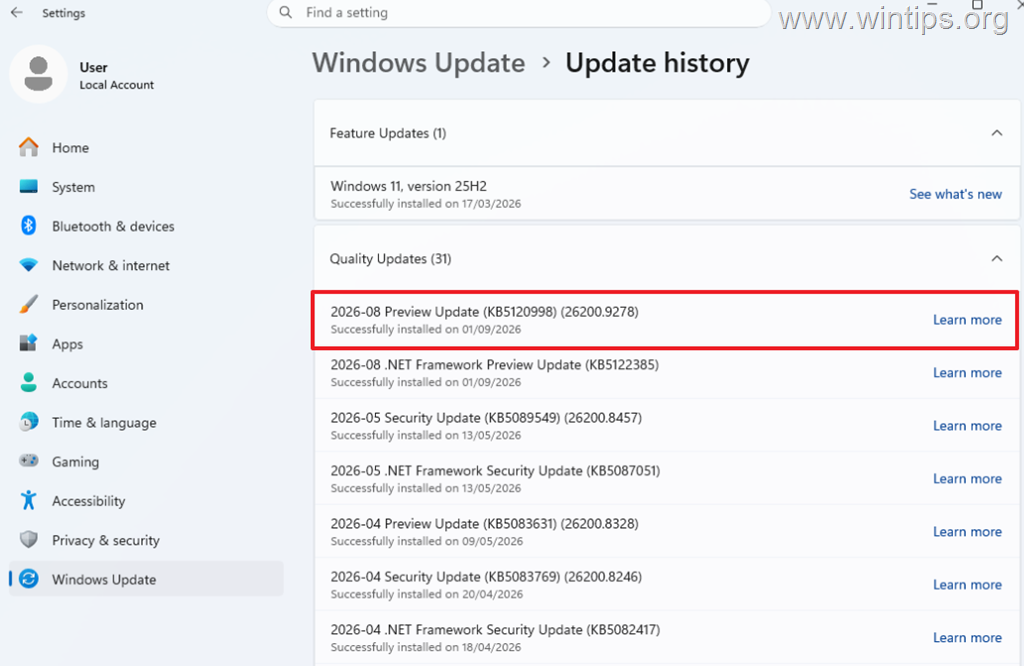Open System via its monitor icon
This screenshot has height=666, width=1024.
point(28,187)
